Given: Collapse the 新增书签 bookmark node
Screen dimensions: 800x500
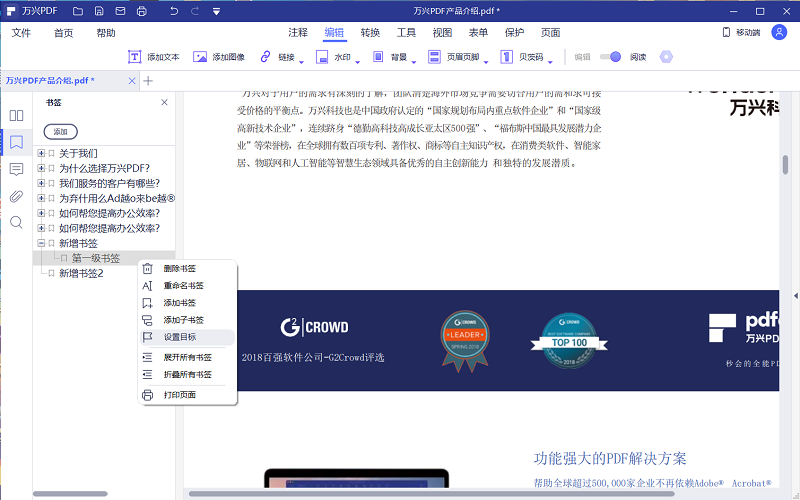Looking at the screenshot, I should (x=41, y=243).
